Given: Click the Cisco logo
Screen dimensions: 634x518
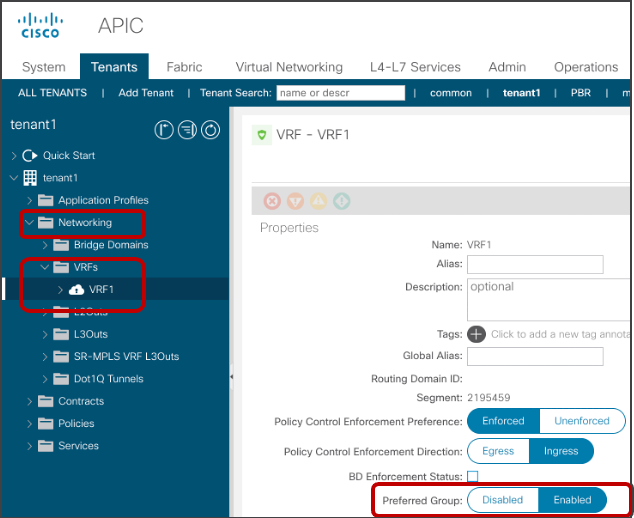Looking at the screenshot, I should pos(40,25).
